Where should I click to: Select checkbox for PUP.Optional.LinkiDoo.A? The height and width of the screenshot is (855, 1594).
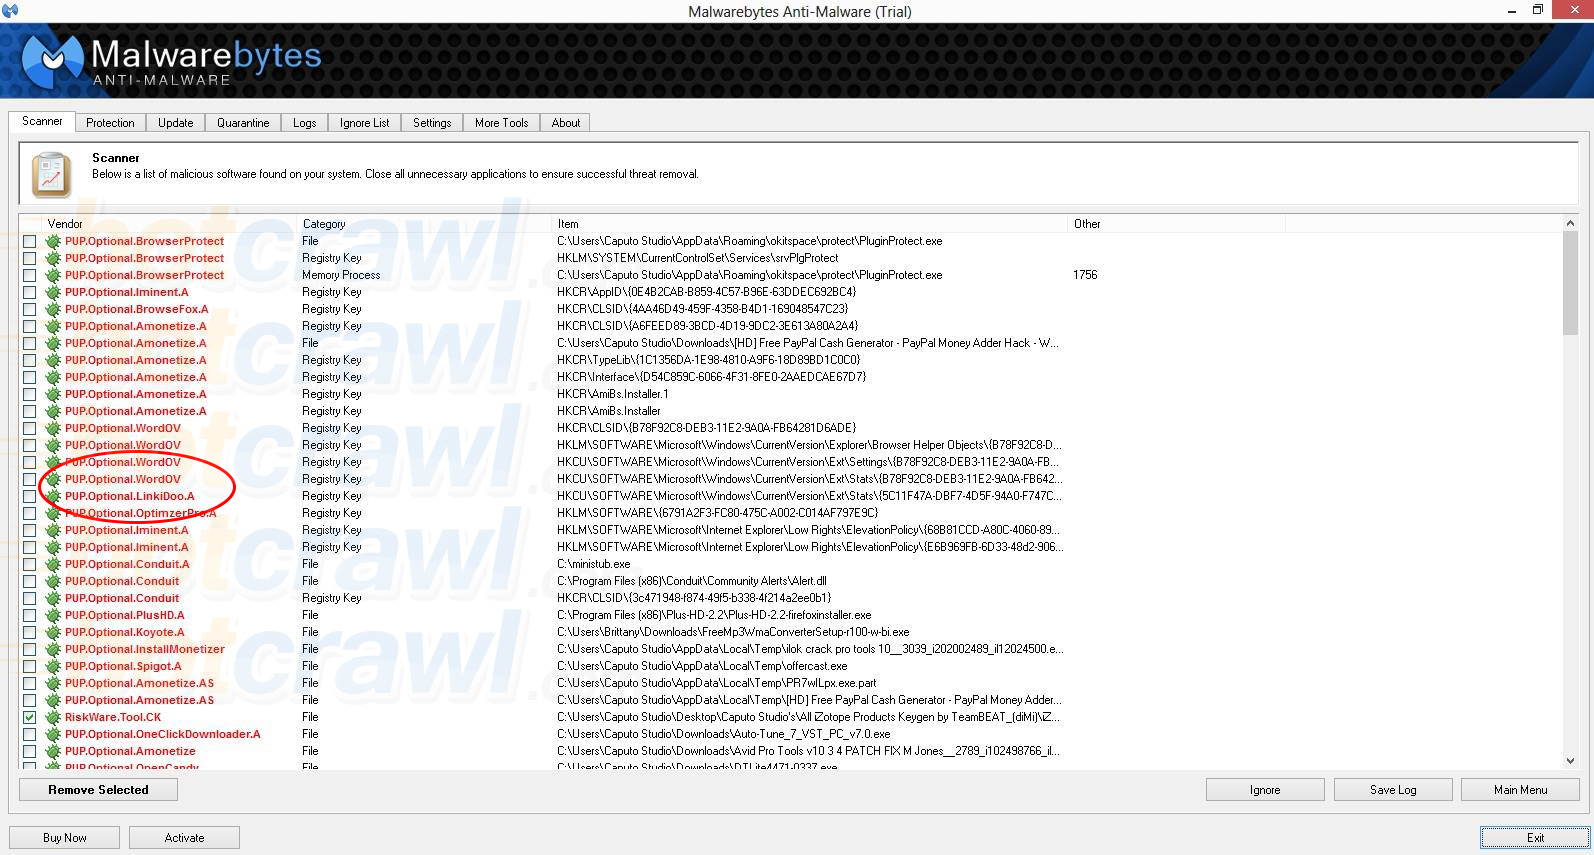coord(29,496)
